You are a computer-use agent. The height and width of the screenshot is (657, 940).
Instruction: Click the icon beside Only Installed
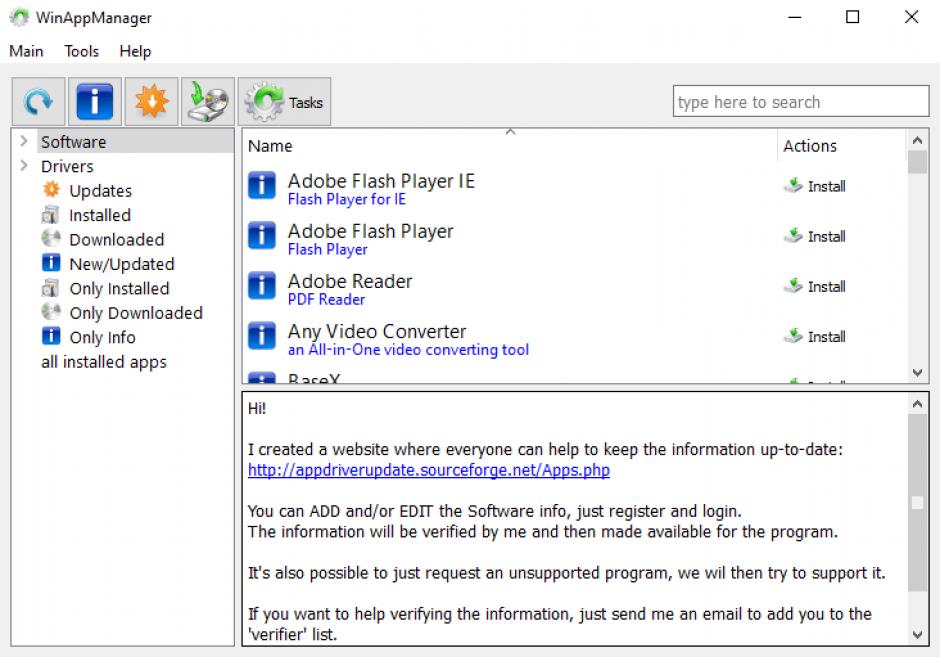click(x=51, y=288)
